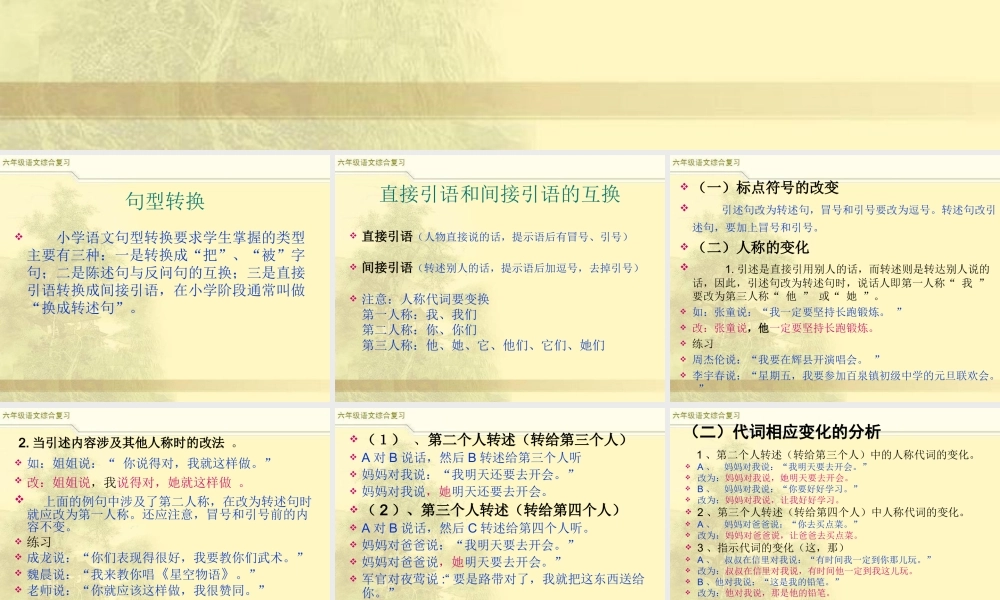Click the line B、他对我说：“这是我的铅笔。”
The image size is (1000, 600).
click(768, 582)
